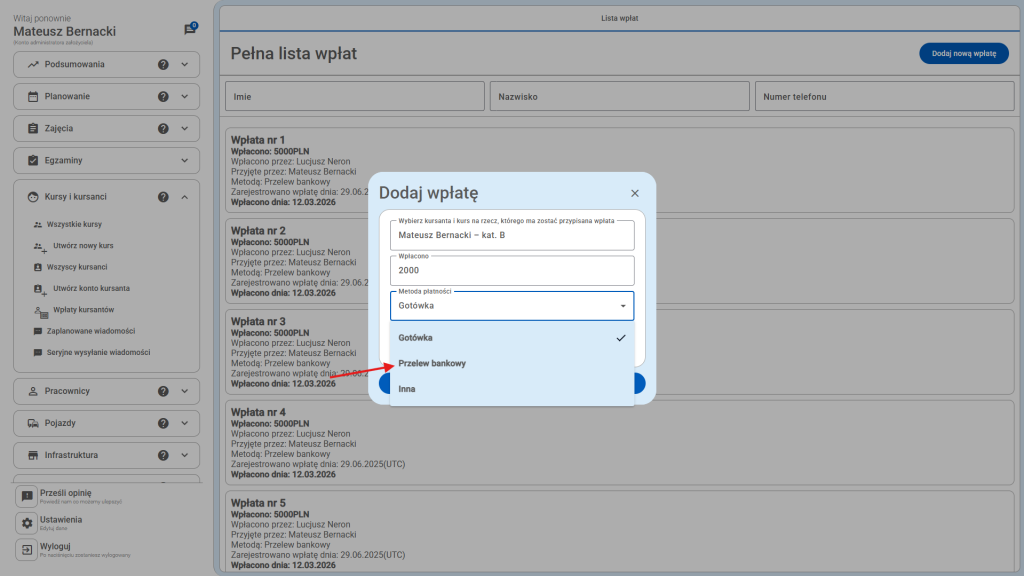Click the Ustawienia gear icon
Image resolution: width=1024 pixels, height=576 pixels.
pyautogui.click(x=27, y=523)
